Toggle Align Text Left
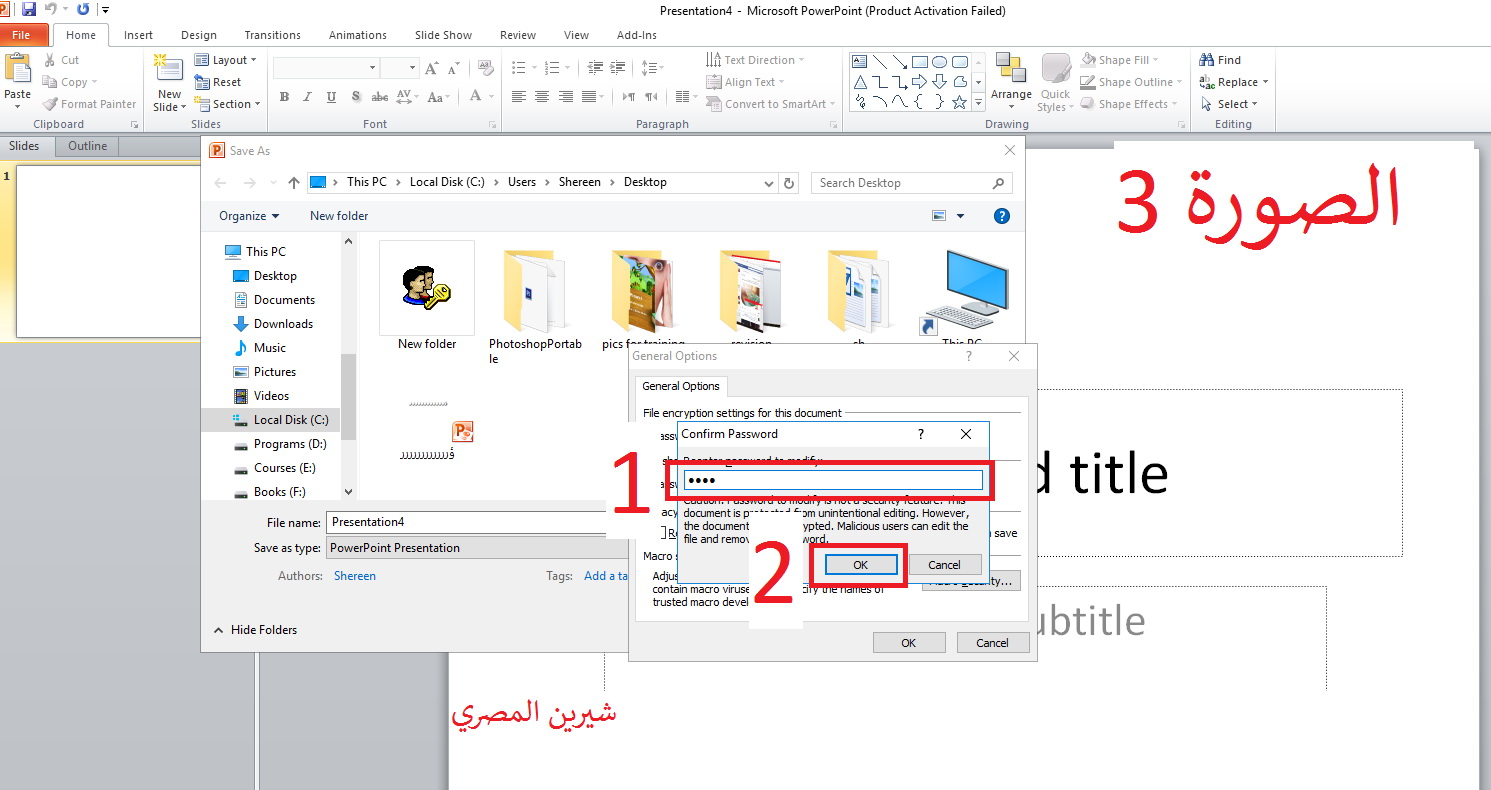This screenshot has width=1491, height=790. pos(518,97)
